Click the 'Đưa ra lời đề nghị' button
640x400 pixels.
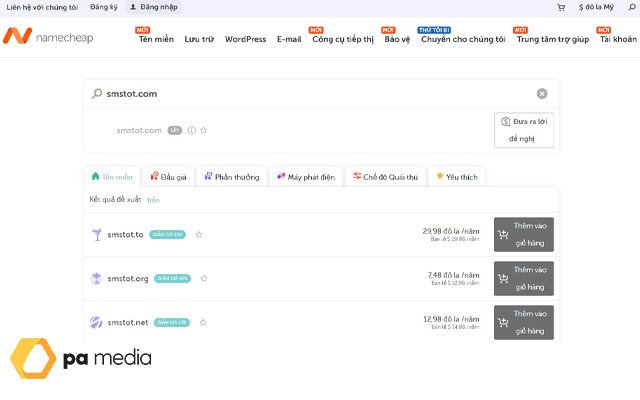524,130
